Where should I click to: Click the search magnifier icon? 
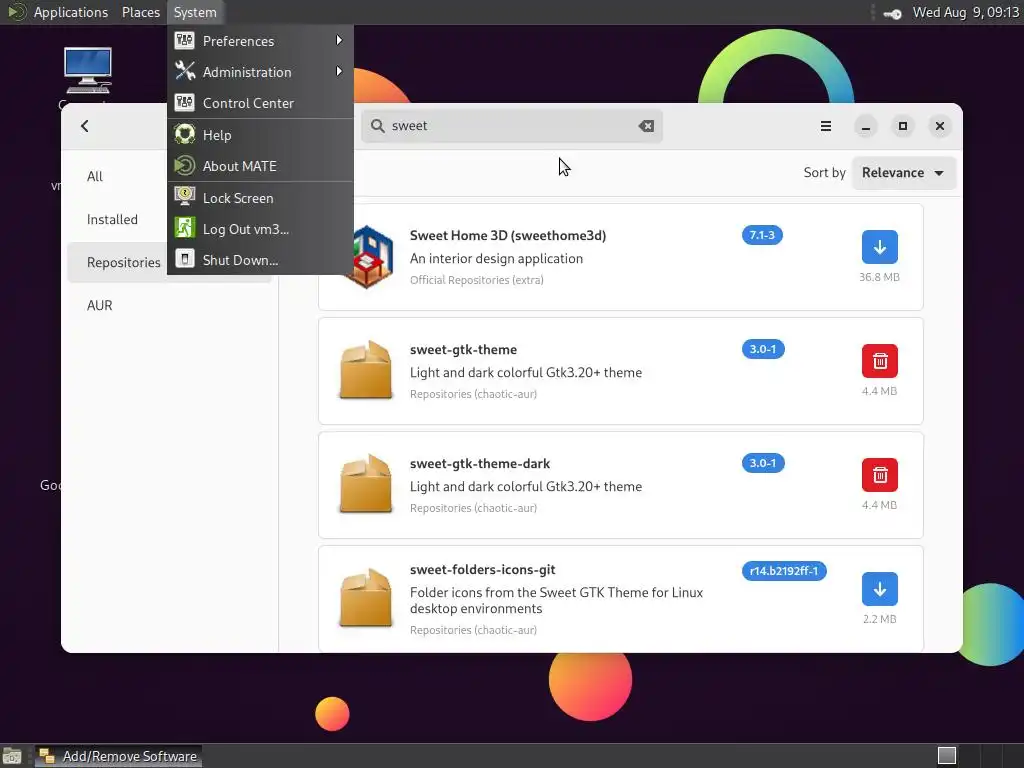377,125
